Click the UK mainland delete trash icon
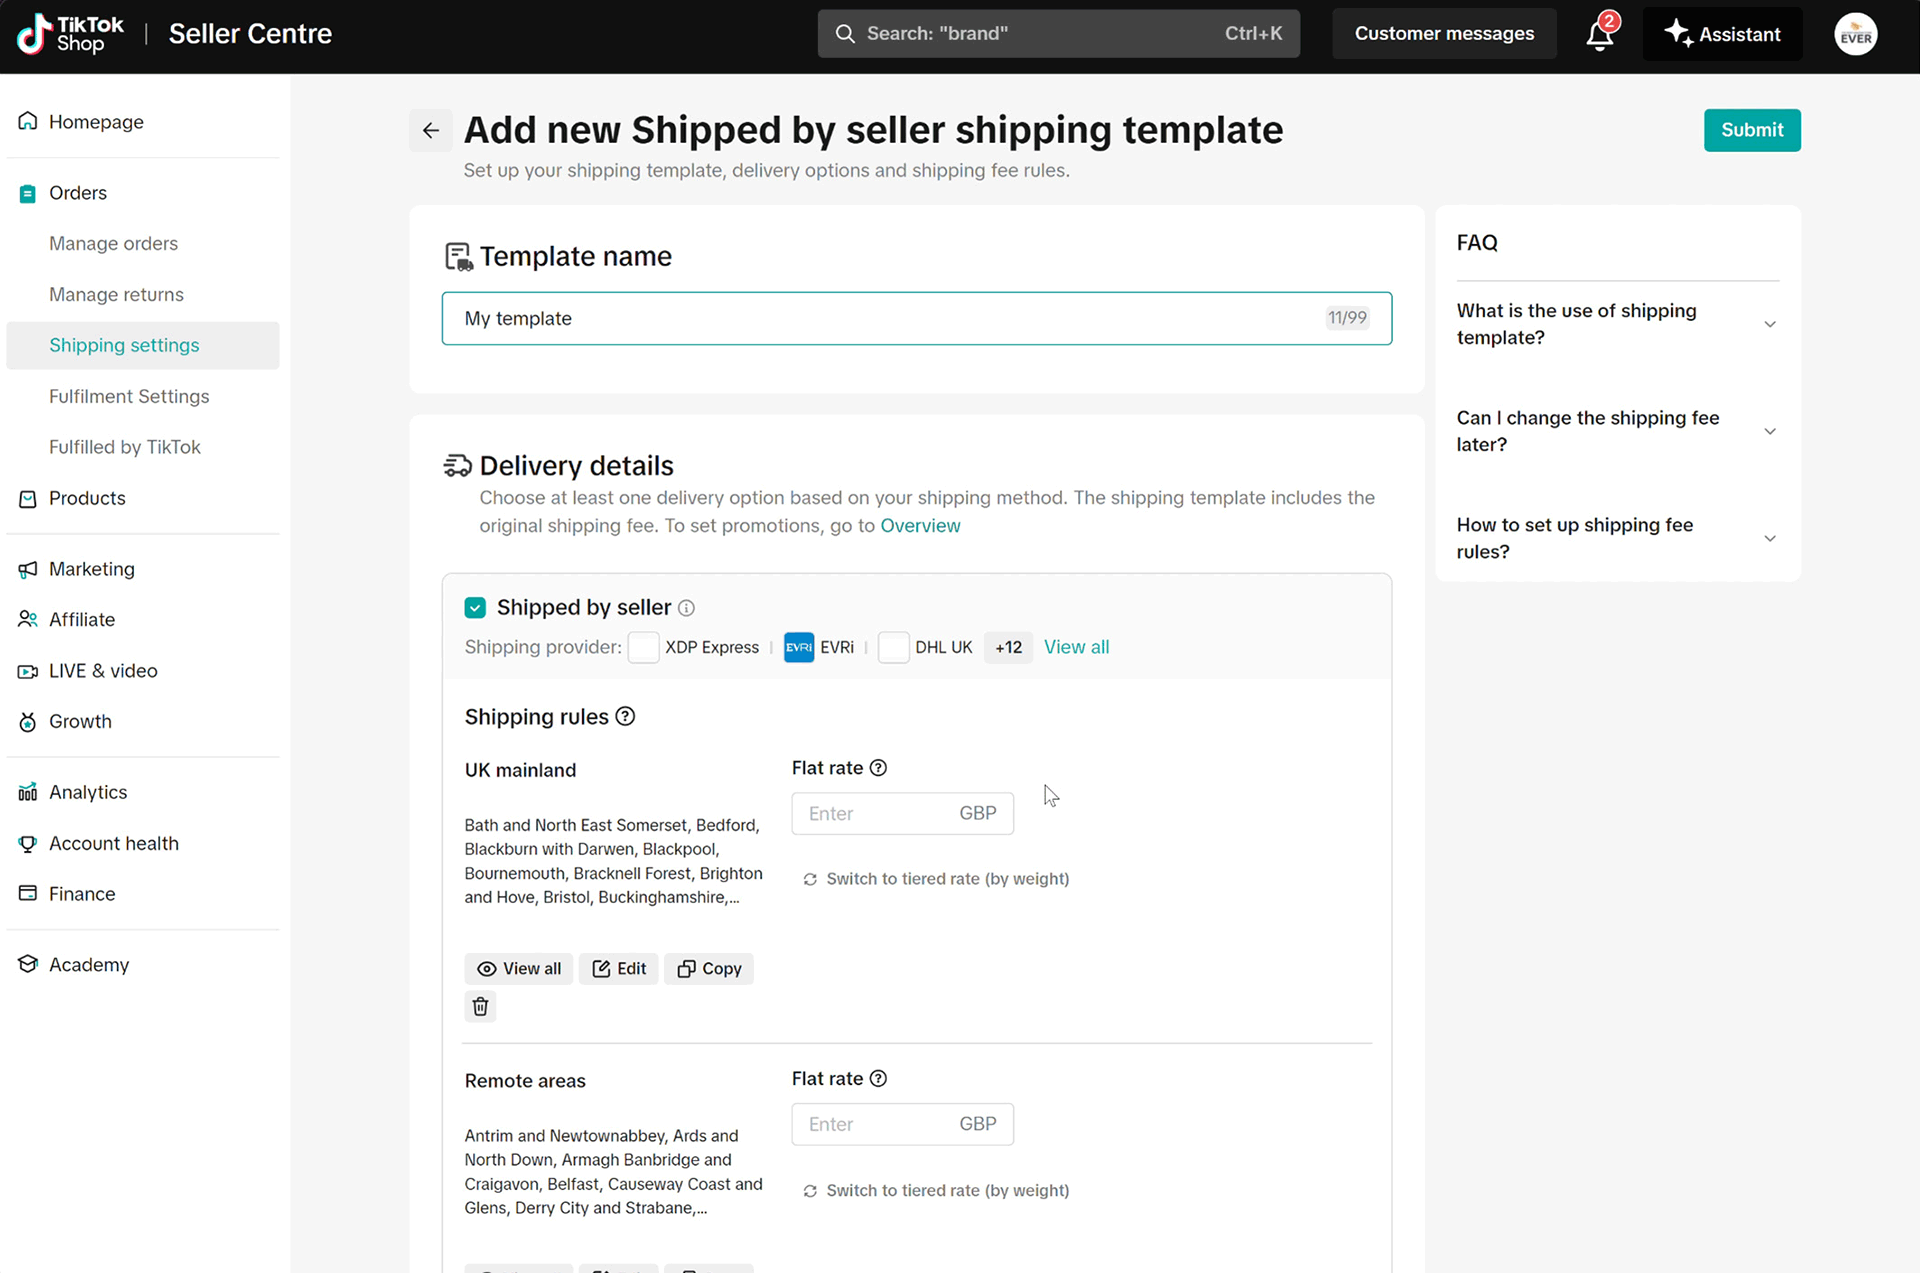Viewport: 1920px width, 1273px height. (480, 1006)
